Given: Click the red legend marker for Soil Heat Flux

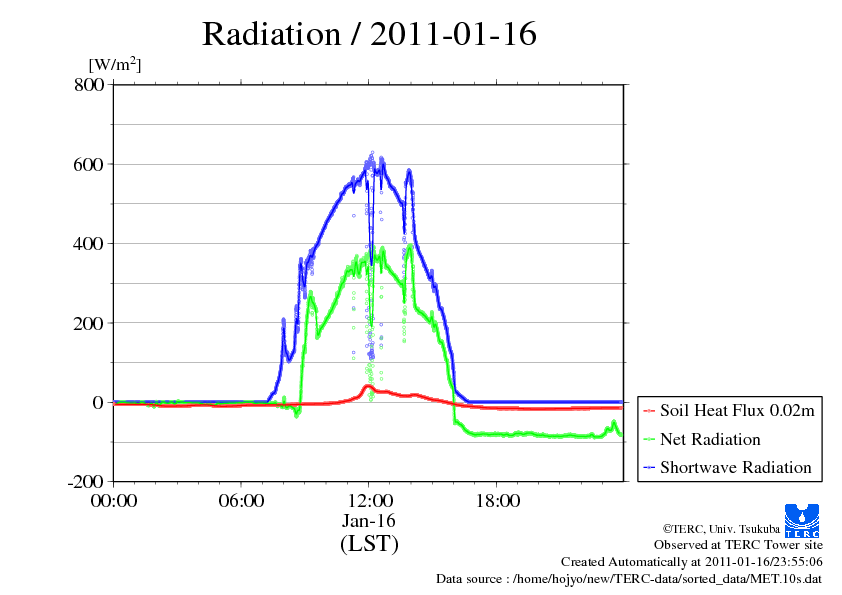Looking at the screenshot, I should [649, 411].
